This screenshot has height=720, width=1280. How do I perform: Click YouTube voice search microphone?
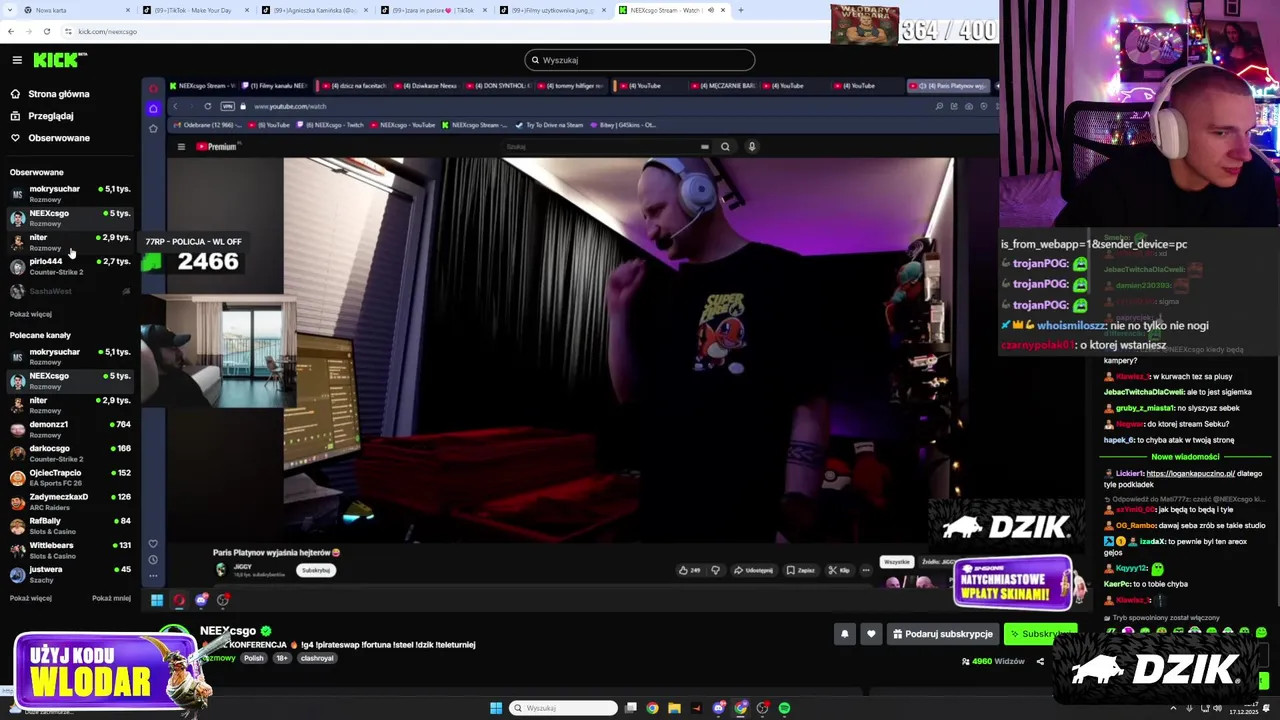click(752, 147)
